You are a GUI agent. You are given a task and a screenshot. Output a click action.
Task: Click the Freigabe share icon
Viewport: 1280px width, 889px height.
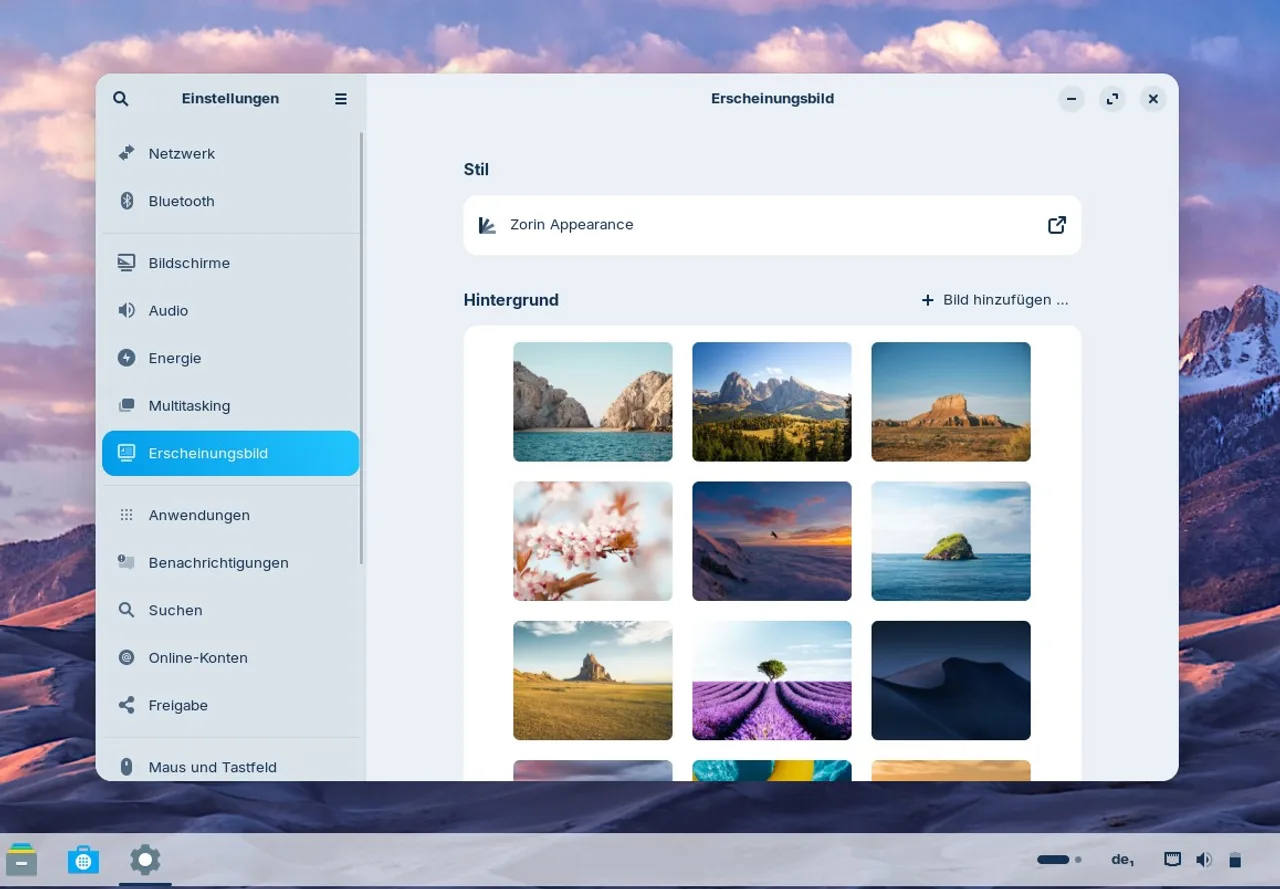pyautogui.click(x=127, y=705)
